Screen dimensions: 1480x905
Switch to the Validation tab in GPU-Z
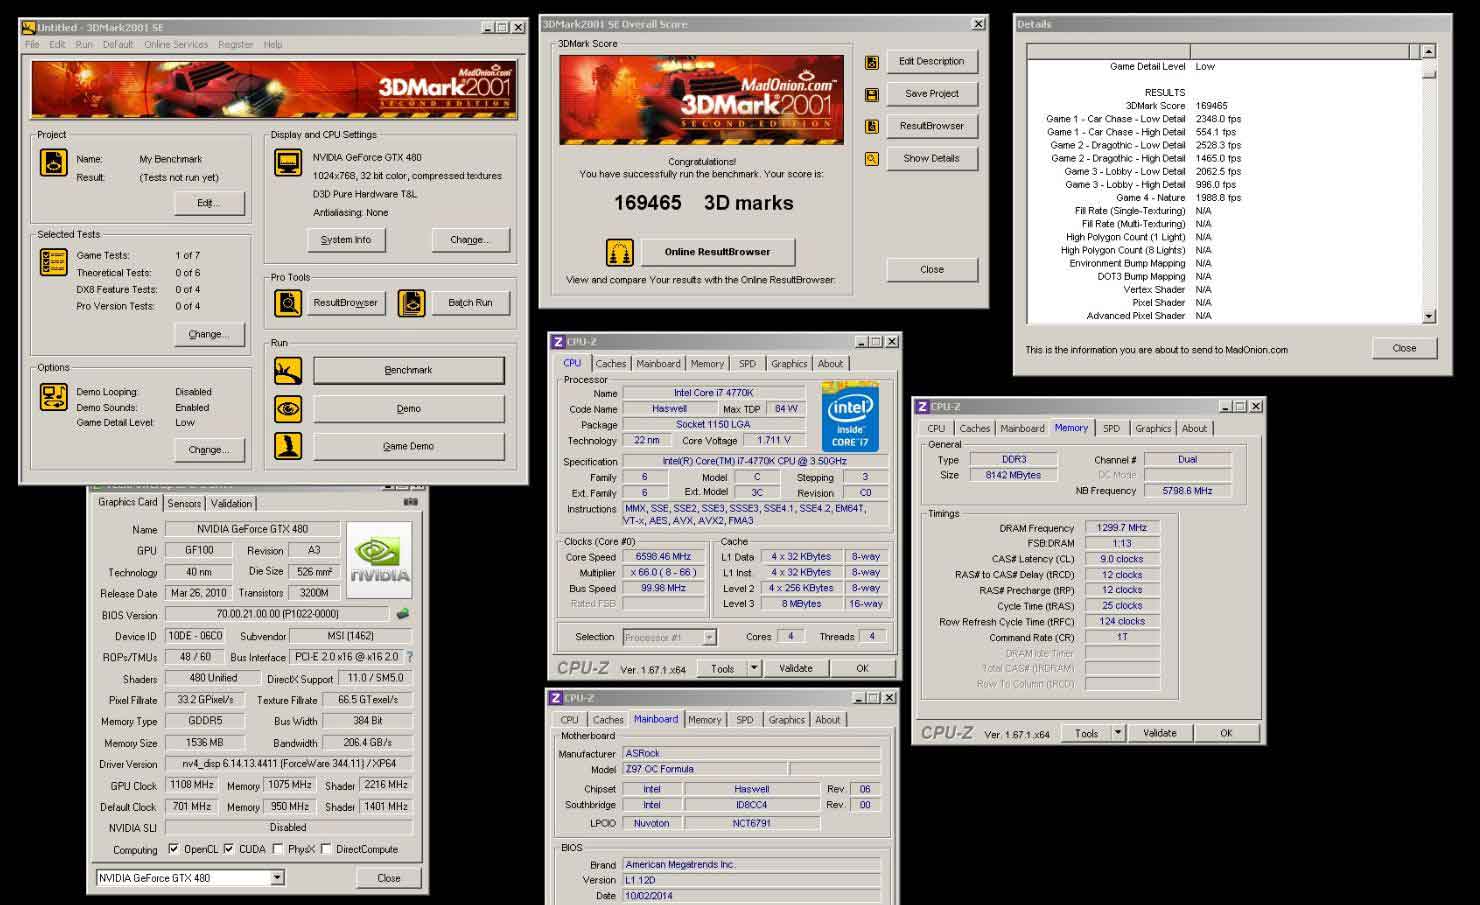pos(231,504)
